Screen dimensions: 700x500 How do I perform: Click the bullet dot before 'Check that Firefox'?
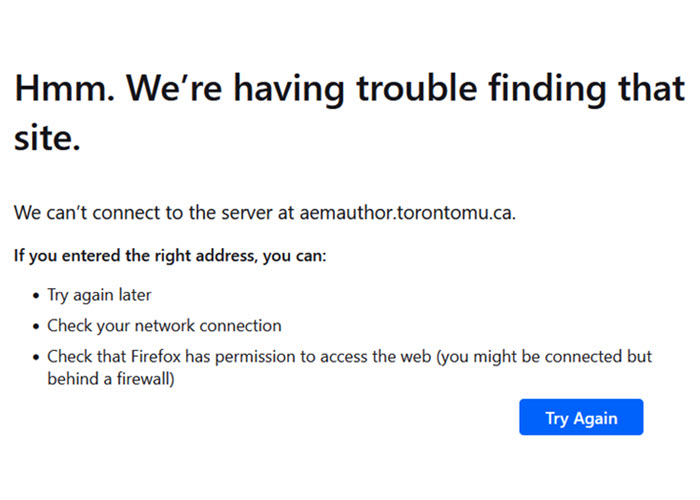[x=34, y=358]
